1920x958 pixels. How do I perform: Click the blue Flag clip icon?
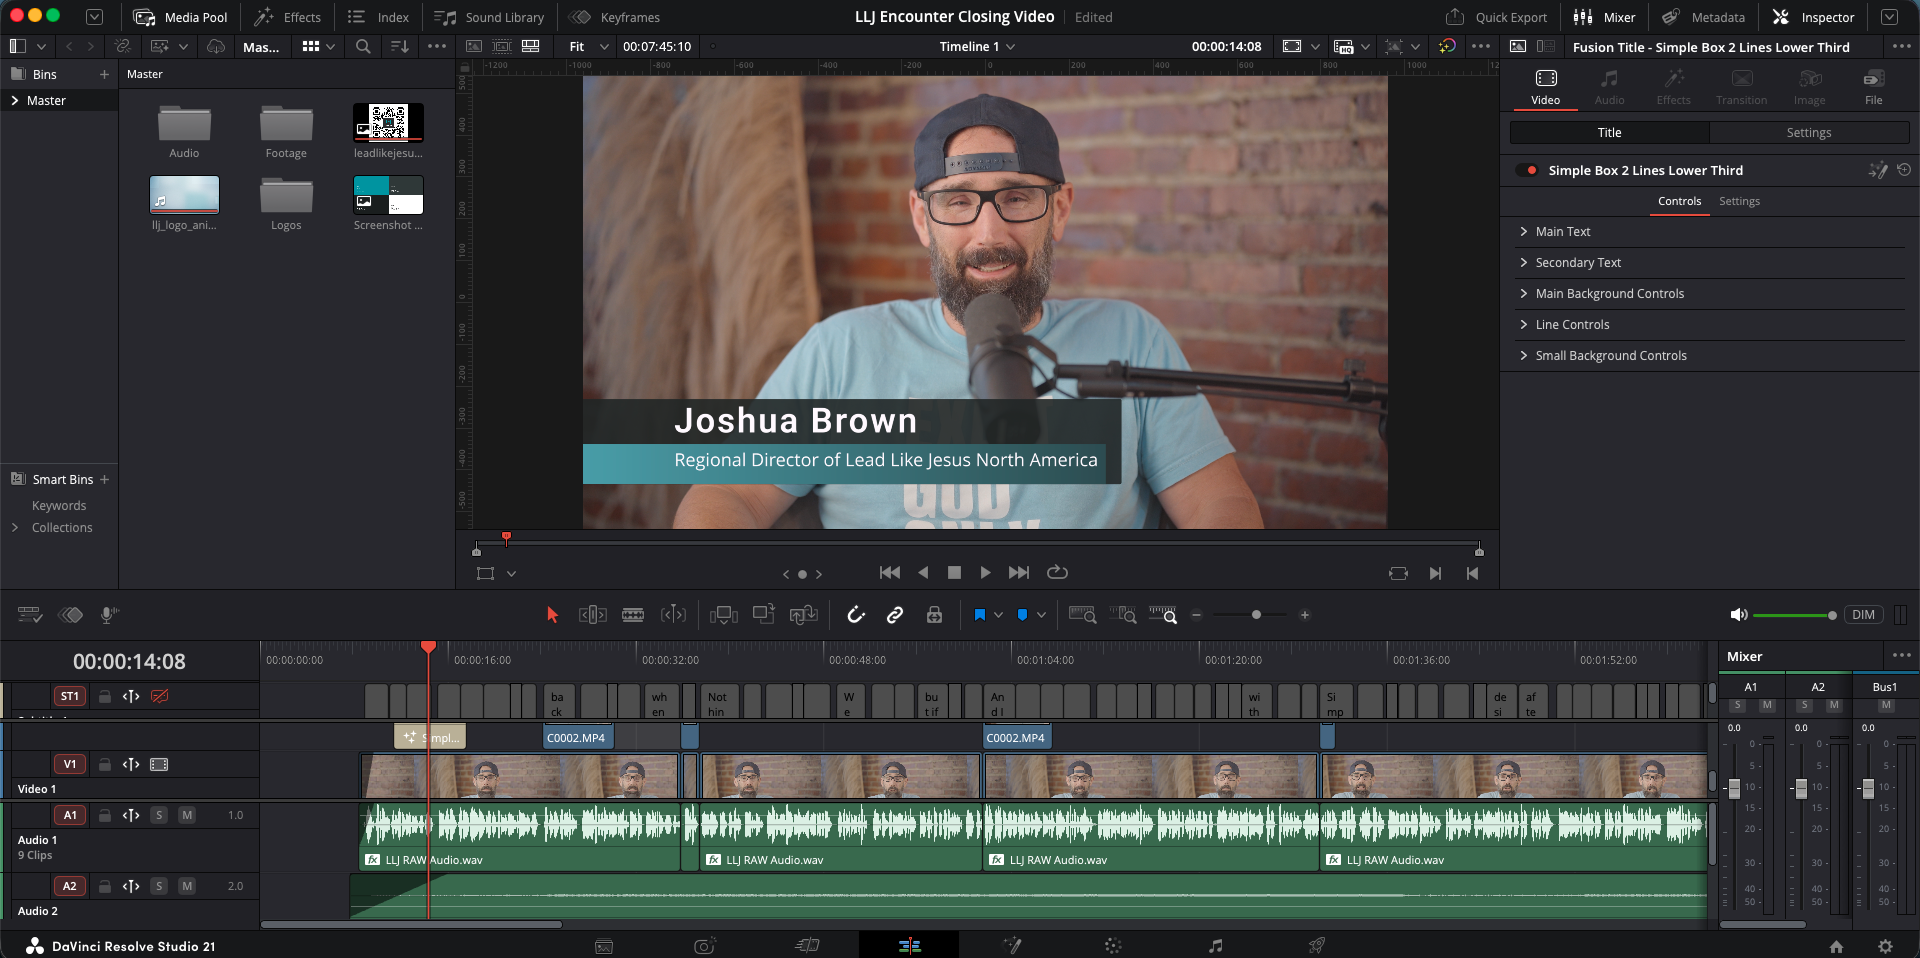click(980, 615)
